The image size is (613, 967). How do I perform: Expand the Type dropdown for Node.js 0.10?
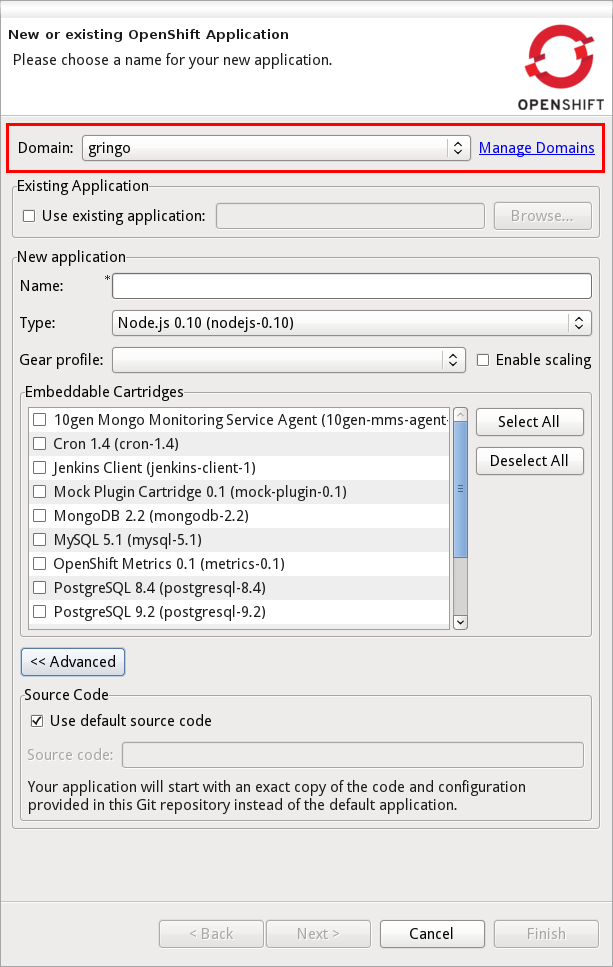pyautogui.click(x=352, y=323)
